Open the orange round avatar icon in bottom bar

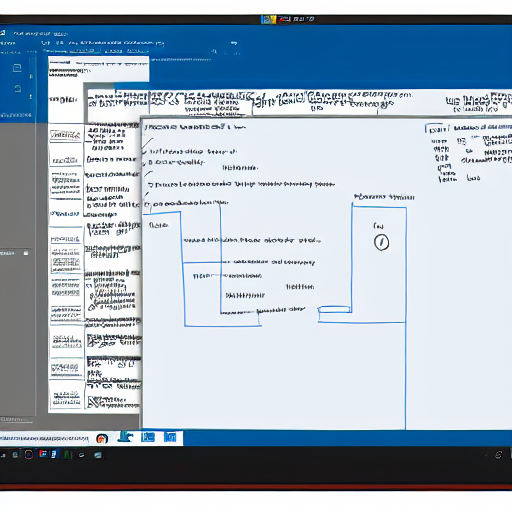pos(102,439)
